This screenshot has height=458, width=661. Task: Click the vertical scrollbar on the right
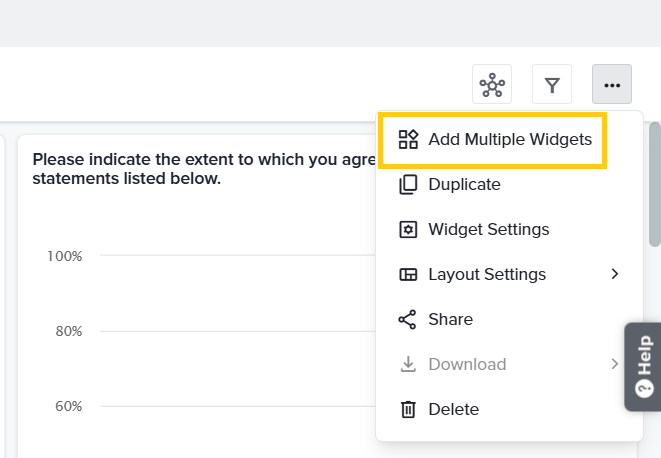(655, 185)
